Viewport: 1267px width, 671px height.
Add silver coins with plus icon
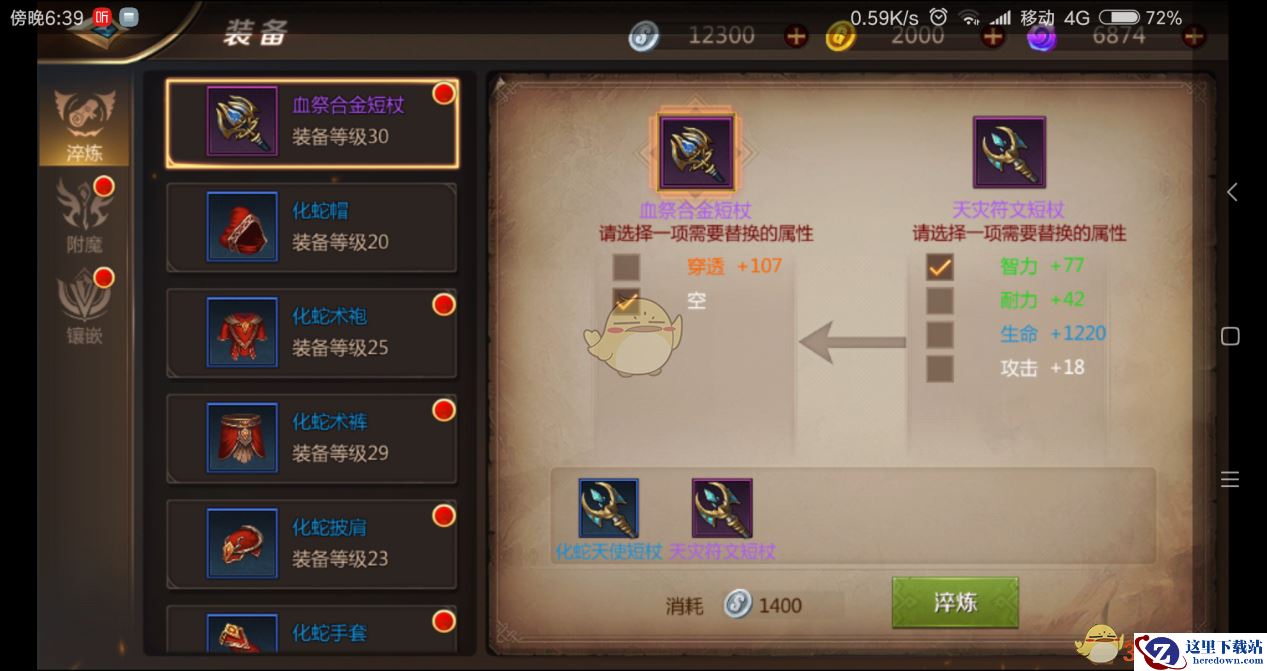pyautogui.click(x=796, y=37)
